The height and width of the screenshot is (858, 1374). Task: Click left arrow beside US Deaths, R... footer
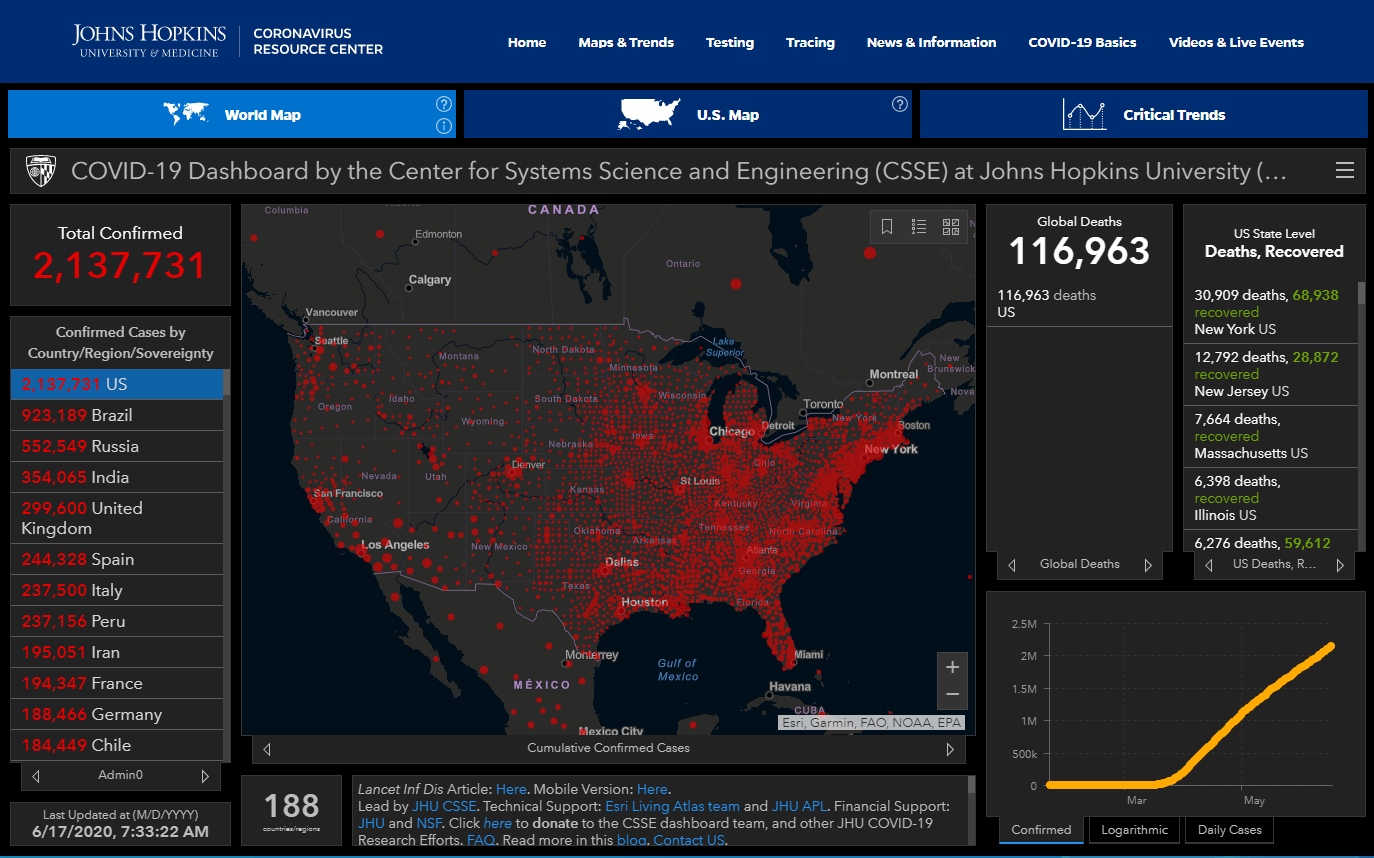pyautogui.click(x=1209, y=565)
